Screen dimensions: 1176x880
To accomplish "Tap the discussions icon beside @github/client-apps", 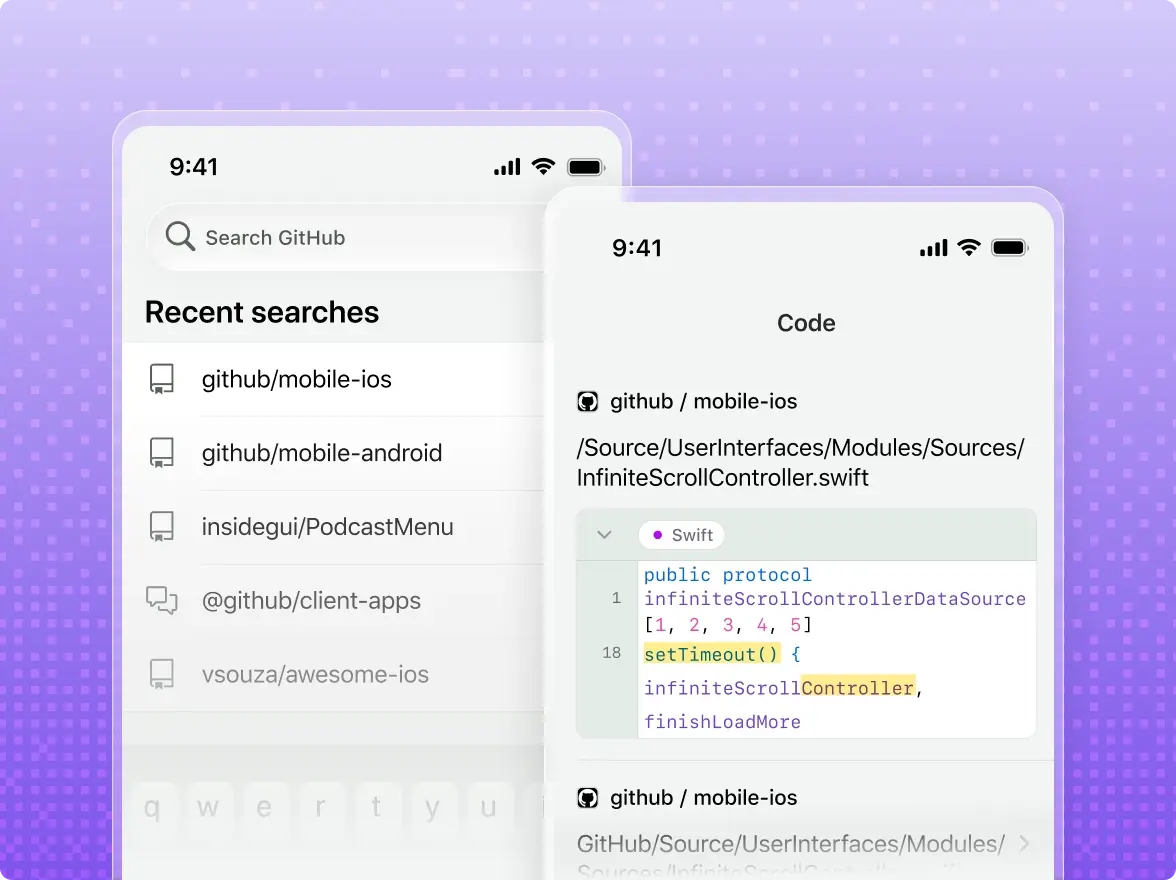I will pyautogui.click(x=161, y=600).
